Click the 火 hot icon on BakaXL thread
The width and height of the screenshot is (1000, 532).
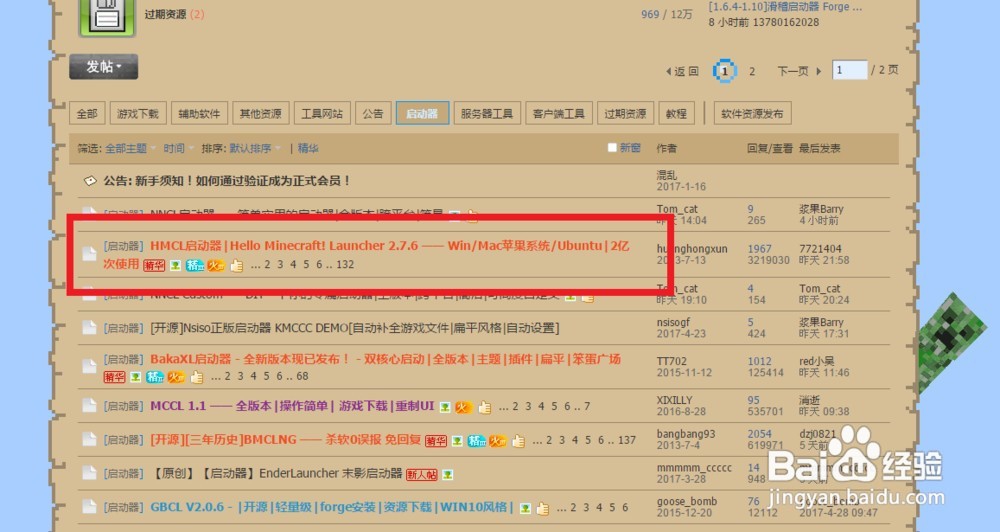pyautogui.click(x=176, y=377)
